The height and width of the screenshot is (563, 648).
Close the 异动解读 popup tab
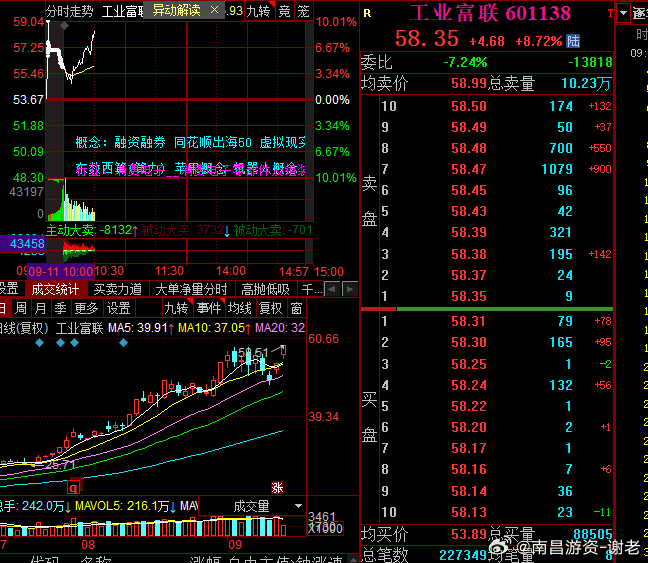214,10
